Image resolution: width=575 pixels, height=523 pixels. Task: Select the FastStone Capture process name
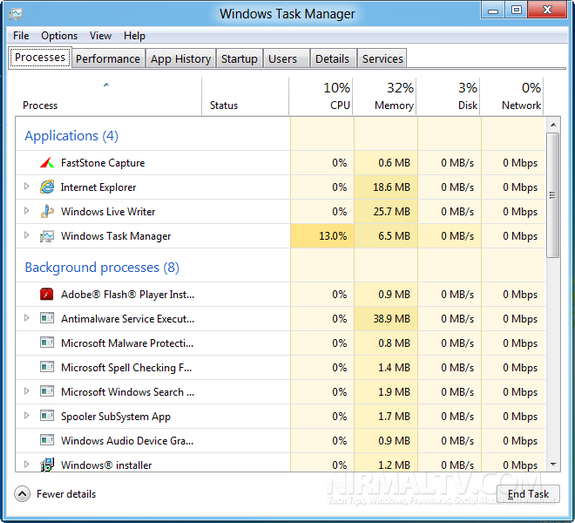pyautogui.click(x=103, y=162)
